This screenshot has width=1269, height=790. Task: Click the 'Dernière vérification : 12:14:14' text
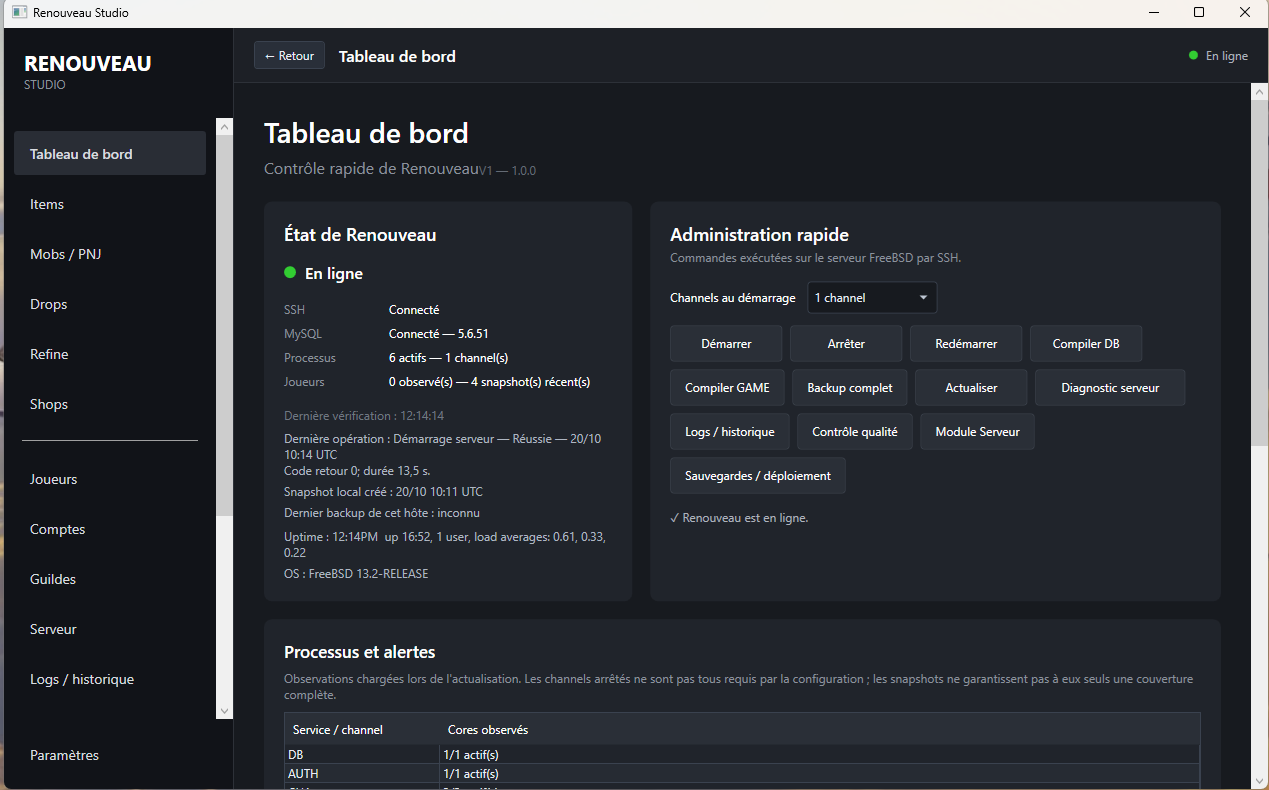coord(364,415)
